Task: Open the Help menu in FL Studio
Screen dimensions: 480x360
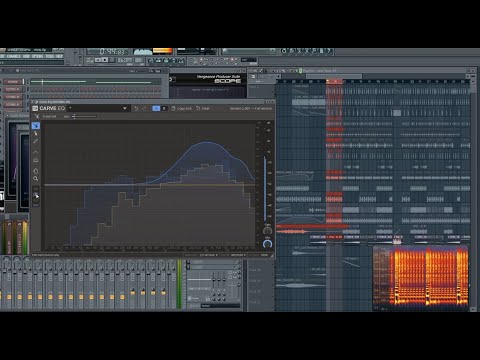Action: click(59, 56)
